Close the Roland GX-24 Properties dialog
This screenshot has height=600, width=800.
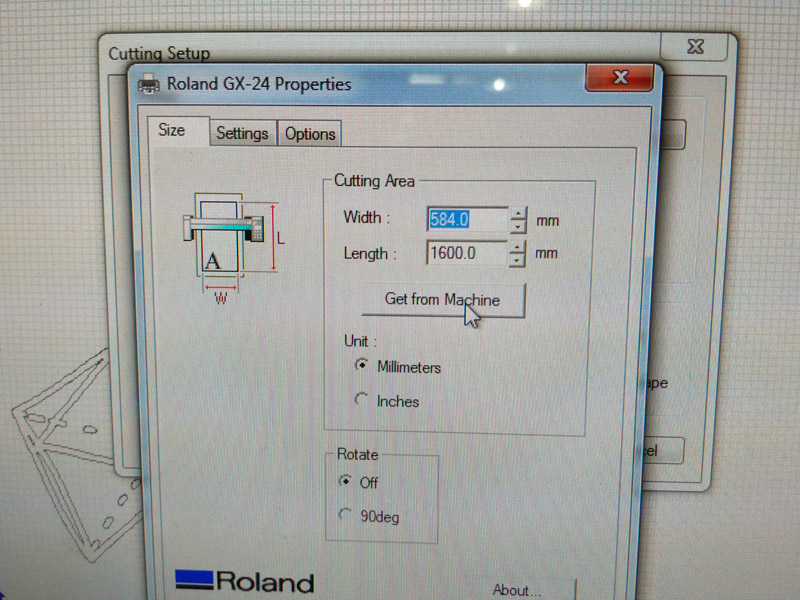click(620, 78)
